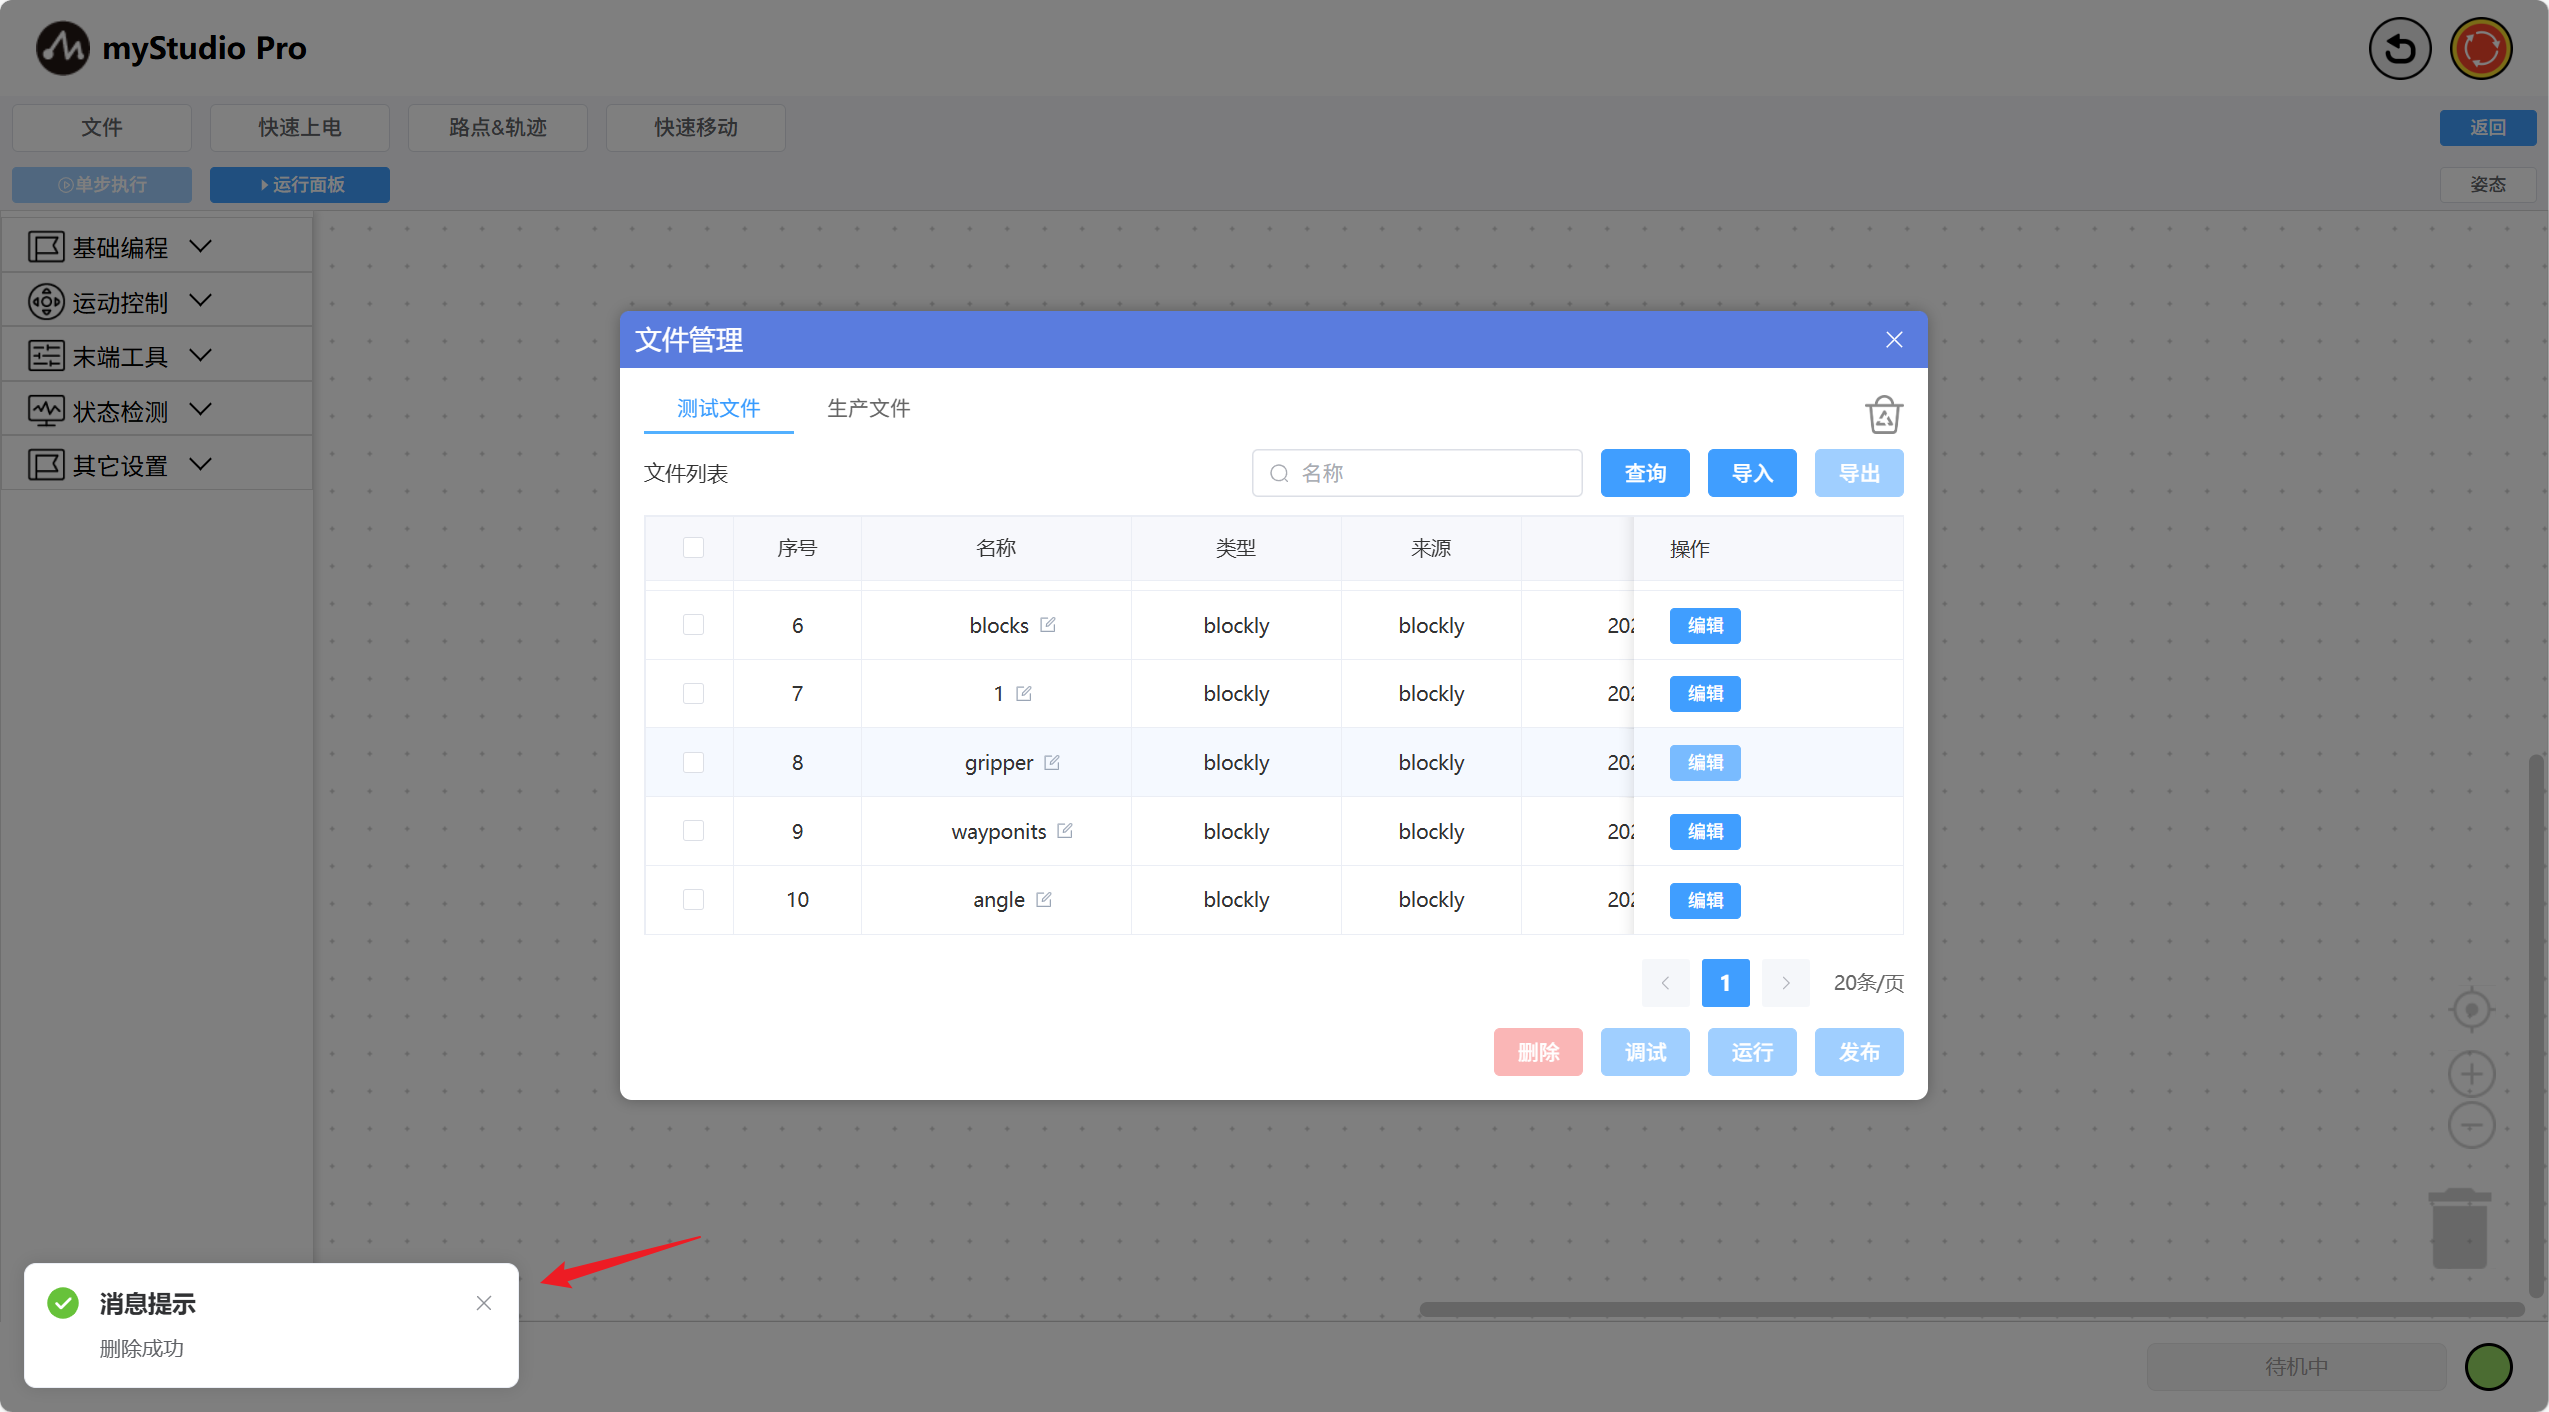This screenshot has width=2549, height=1412.
Task: Expand the 运动控制 category
Action: tap(120, 302)
